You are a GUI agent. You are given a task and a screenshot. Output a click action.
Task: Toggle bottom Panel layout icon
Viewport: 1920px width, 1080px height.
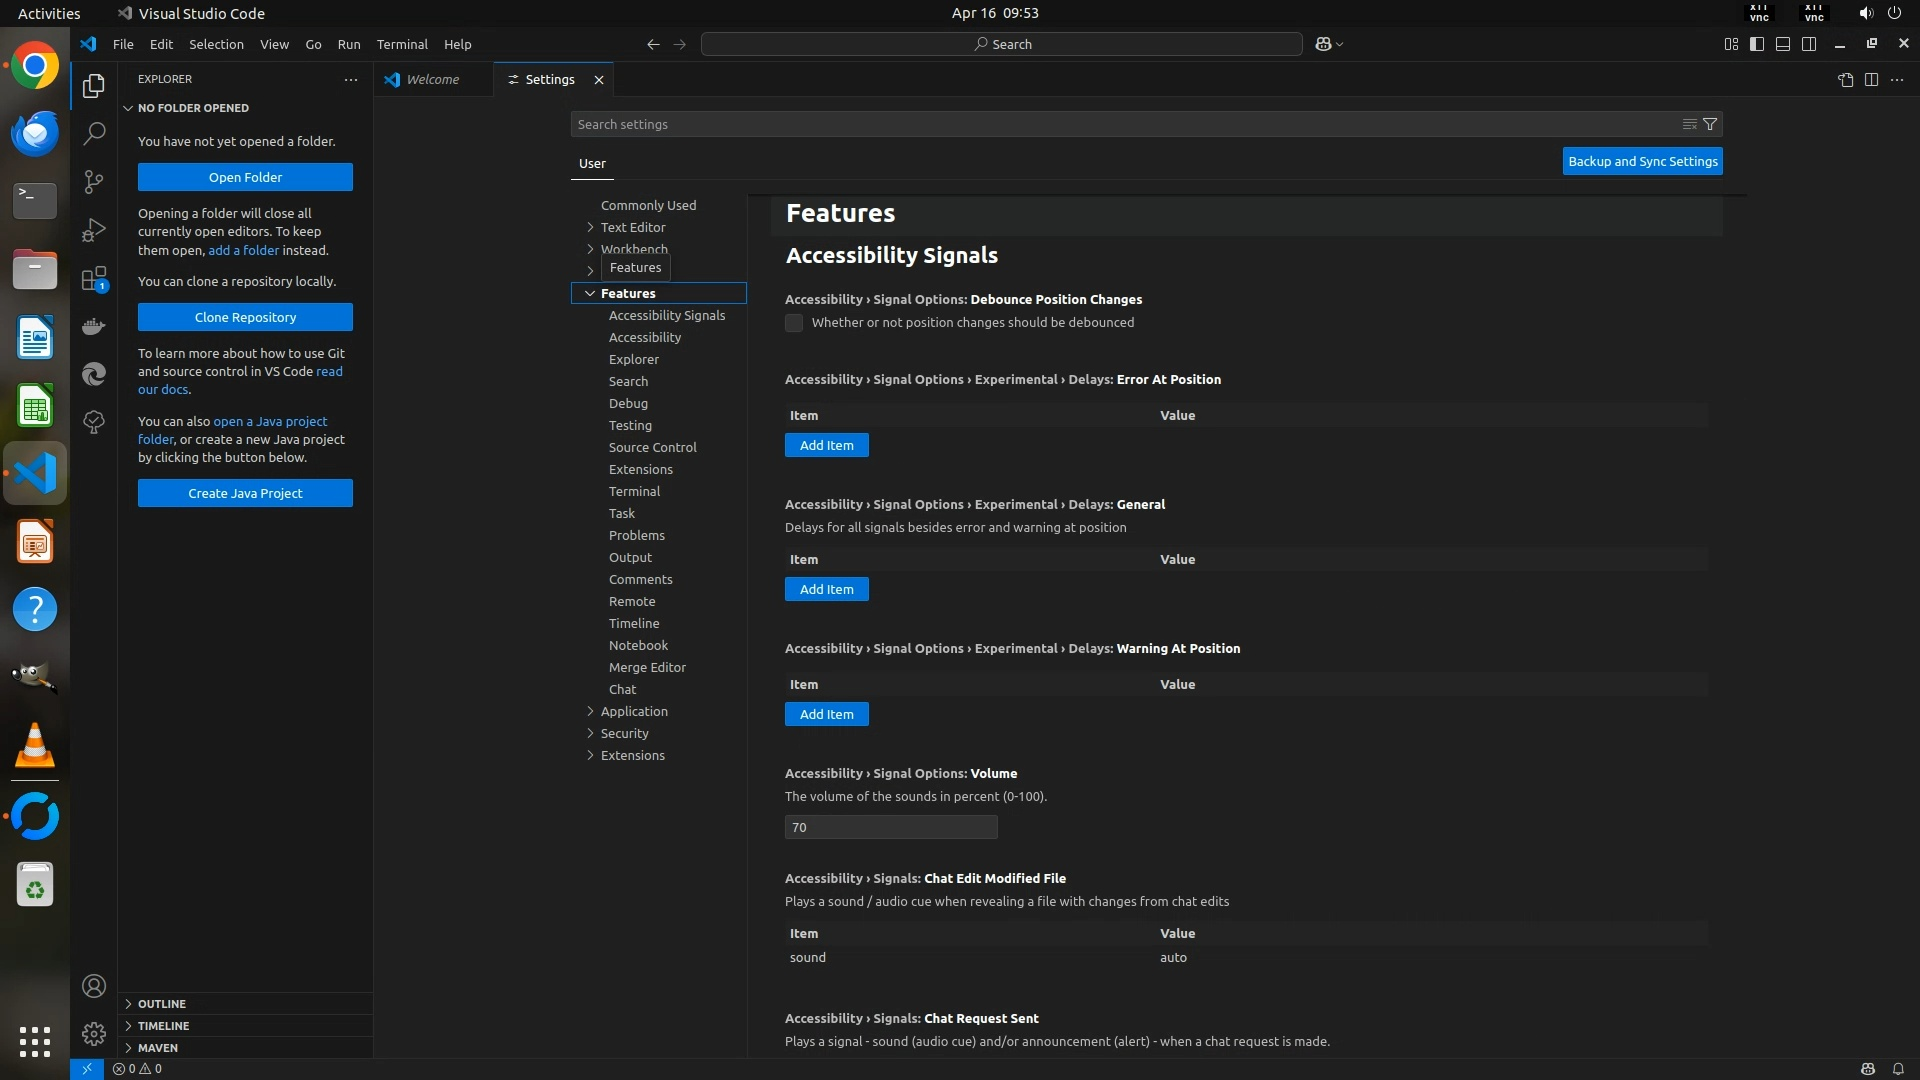(1783, 44)
